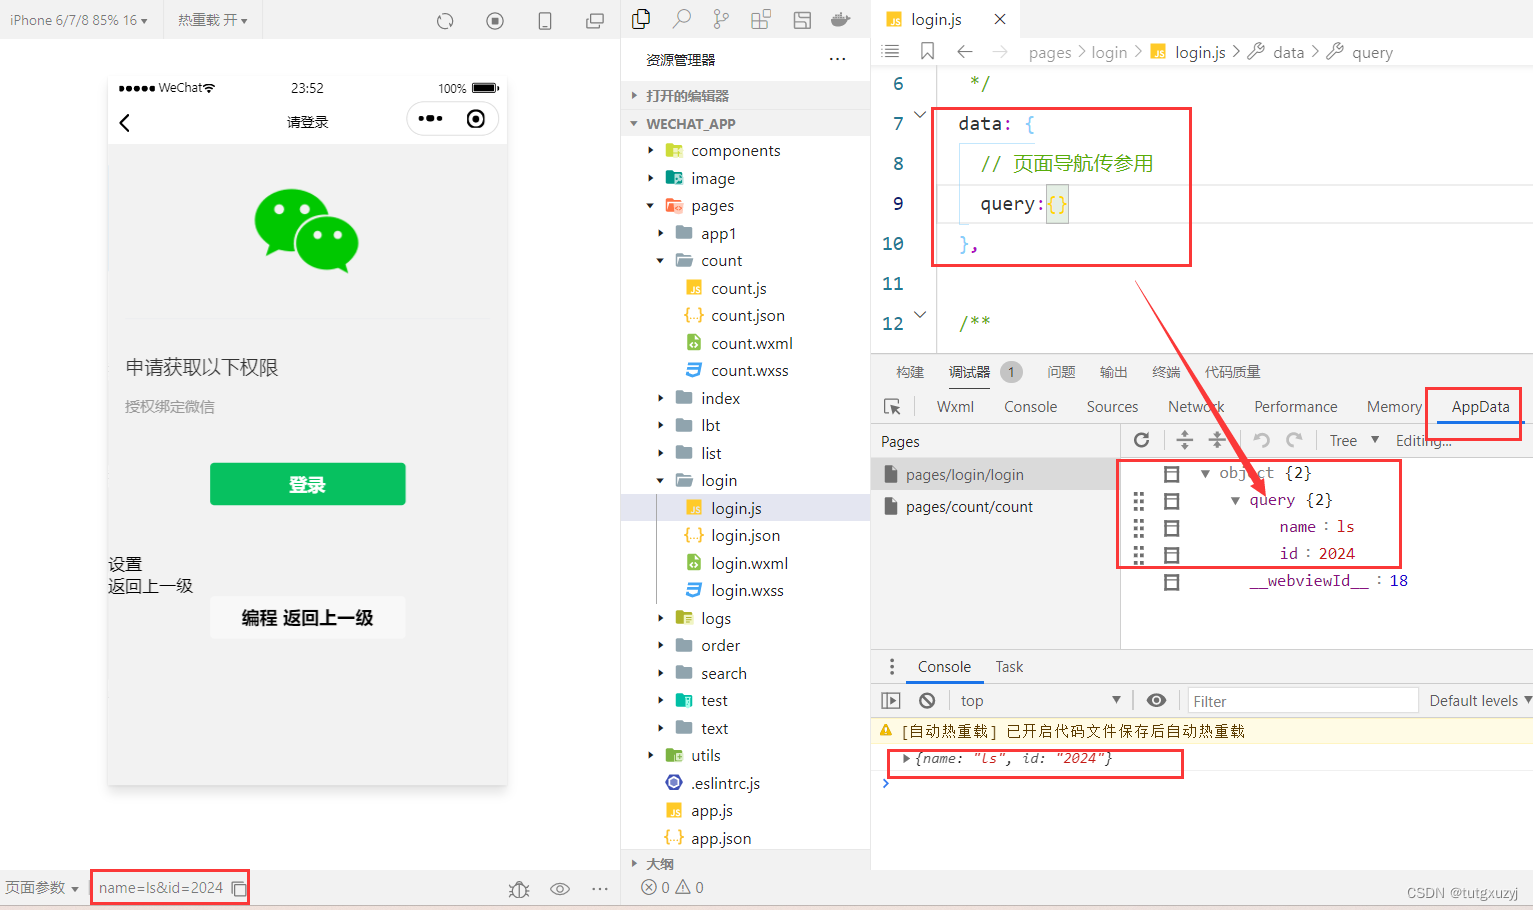Expand the components folder
Screen dimensions: 1533x910
(x=651, y=150)
